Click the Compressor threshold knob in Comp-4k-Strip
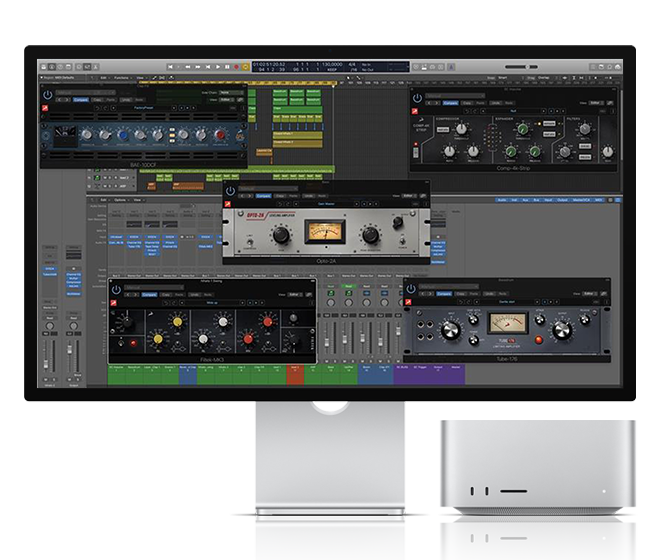660x560 pixels. [461, 129]
